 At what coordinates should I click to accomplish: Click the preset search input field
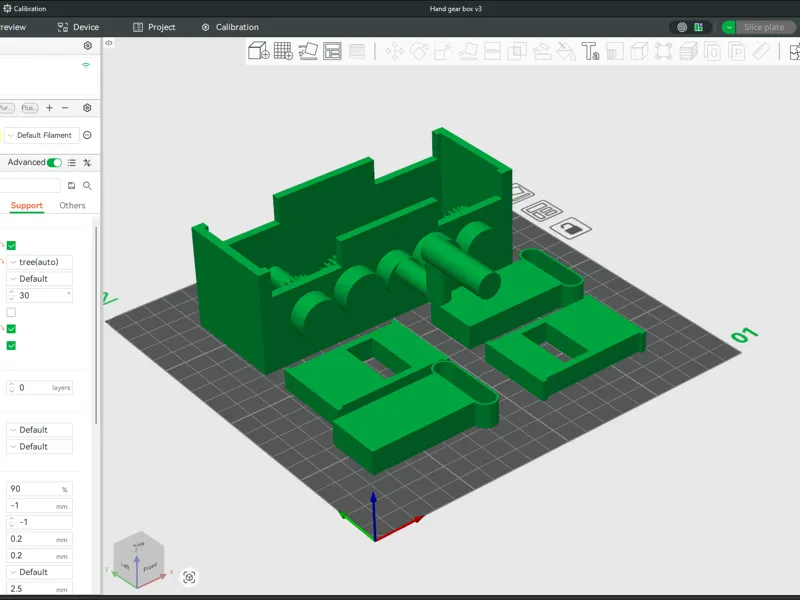coord(30,186)
